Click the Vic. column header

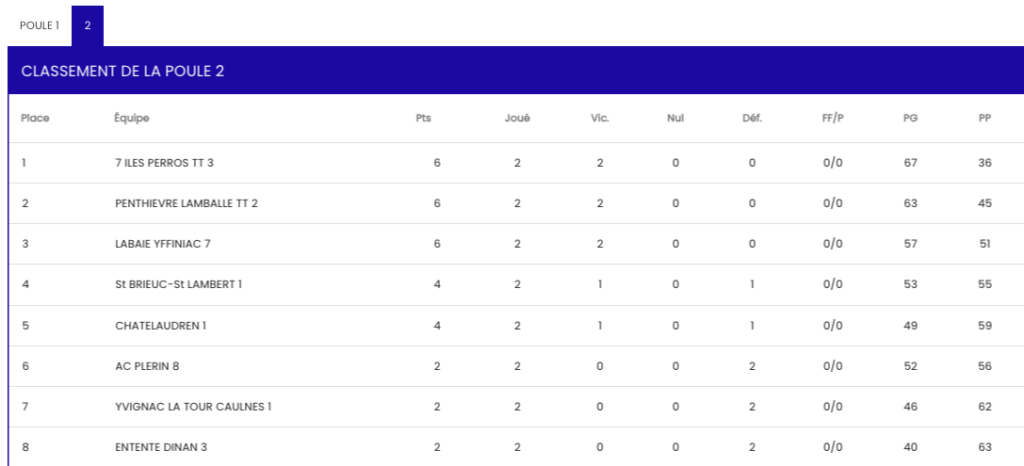(x=600, y=118)
